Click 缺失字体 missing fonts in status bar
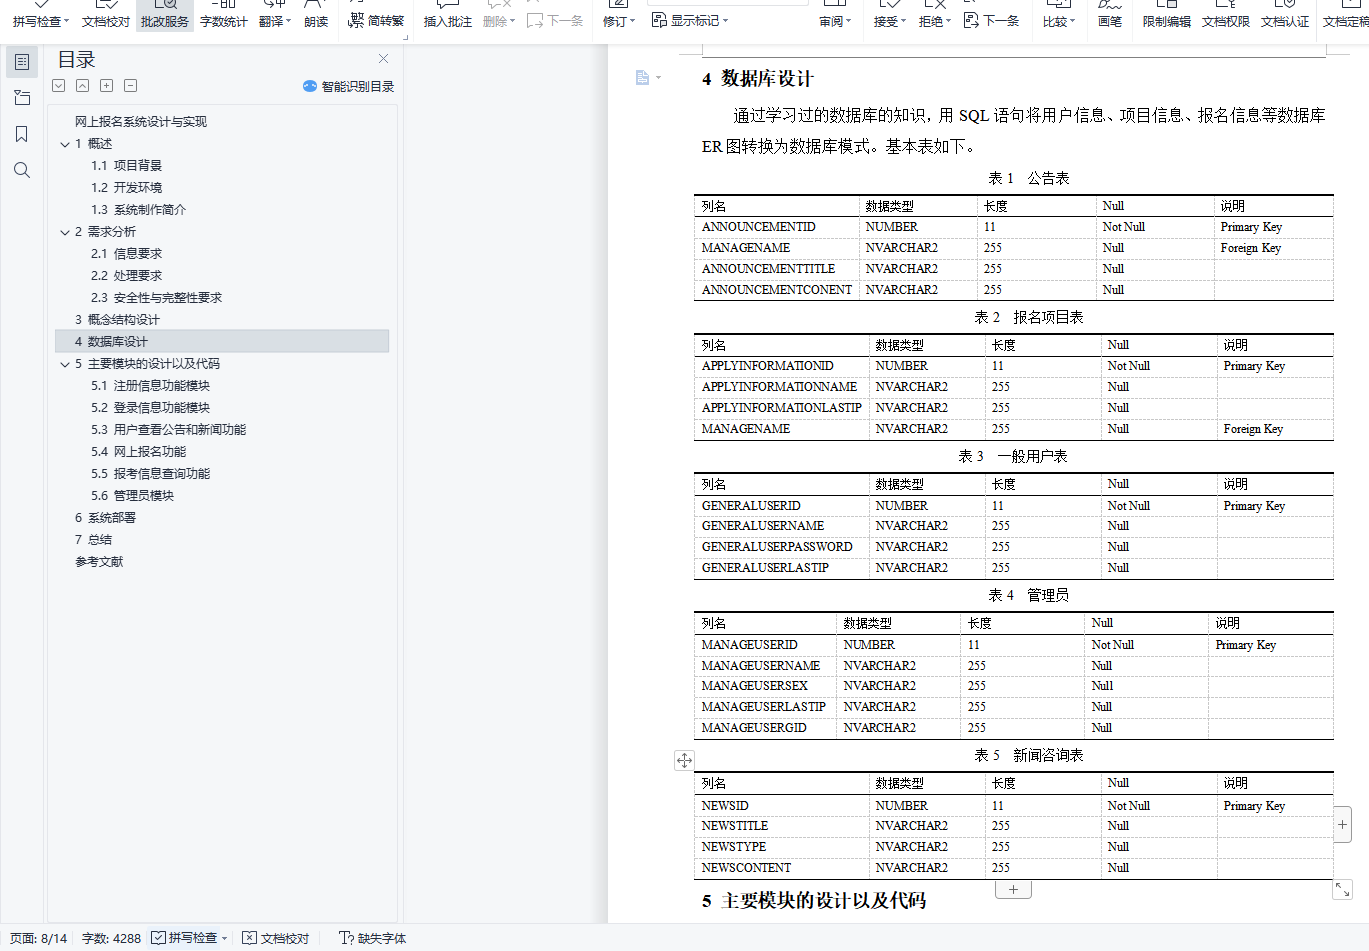This screenshot has width=1369, height=951. 373,938
